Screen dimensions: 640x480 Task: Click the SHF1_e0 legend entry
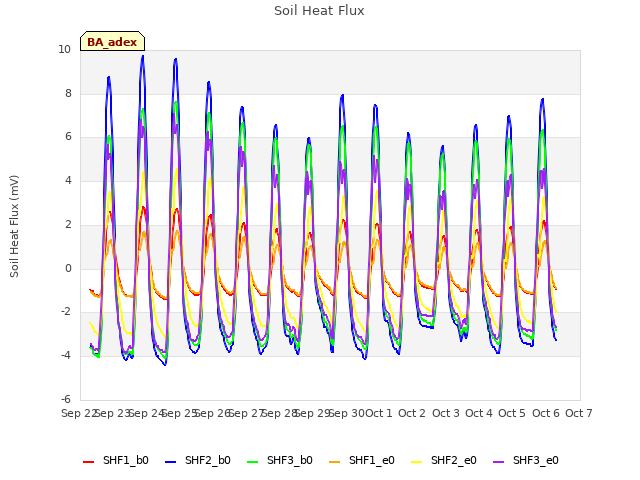[362, 461]
